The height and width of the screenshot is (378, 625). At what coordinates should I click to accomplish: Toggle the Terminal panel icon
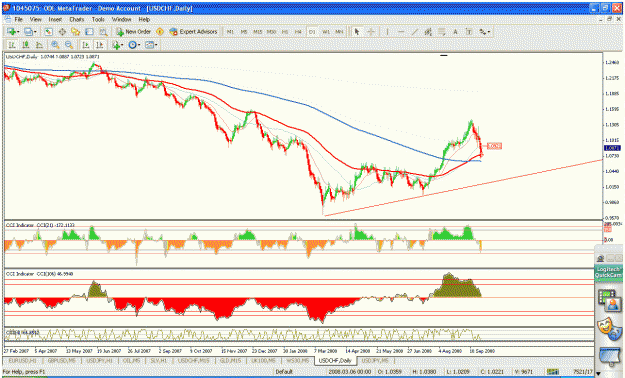[x=89, y=32]
